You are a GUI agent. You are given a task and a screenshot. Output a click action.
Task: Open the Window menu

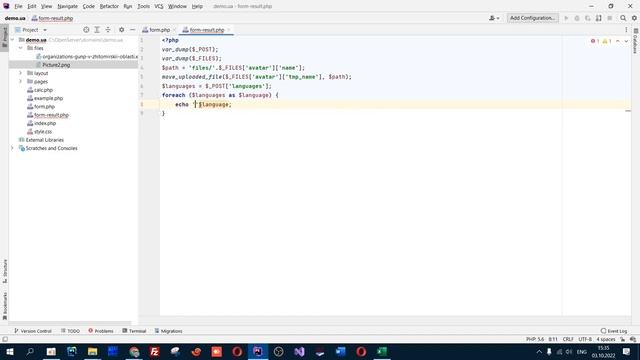177,7
